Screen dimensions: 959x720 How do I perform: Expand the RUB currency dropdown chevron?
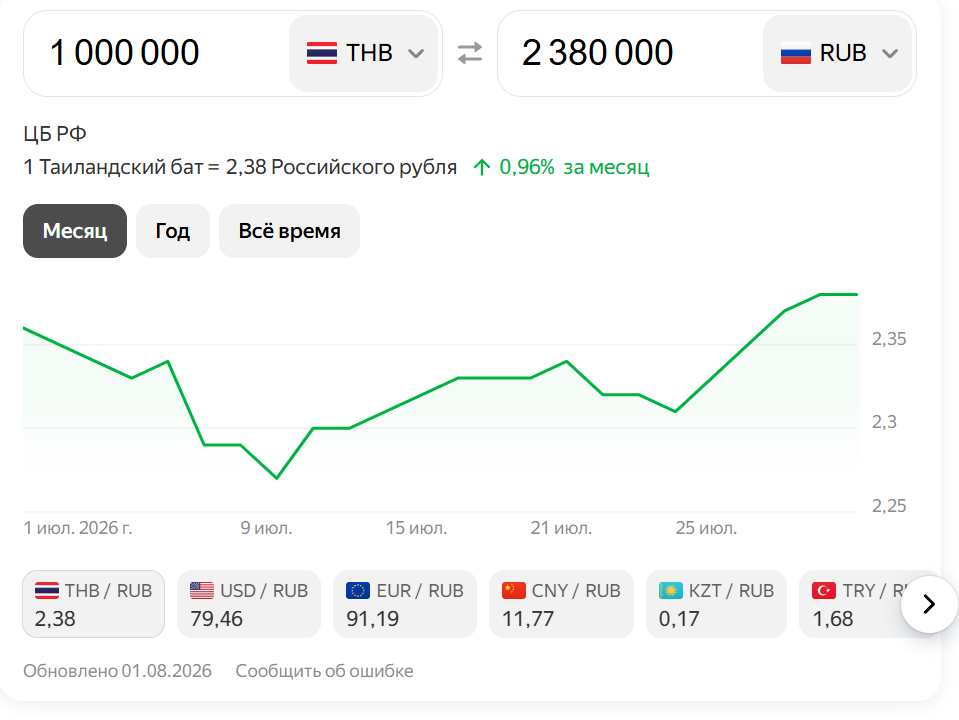[x=890, y=54]
